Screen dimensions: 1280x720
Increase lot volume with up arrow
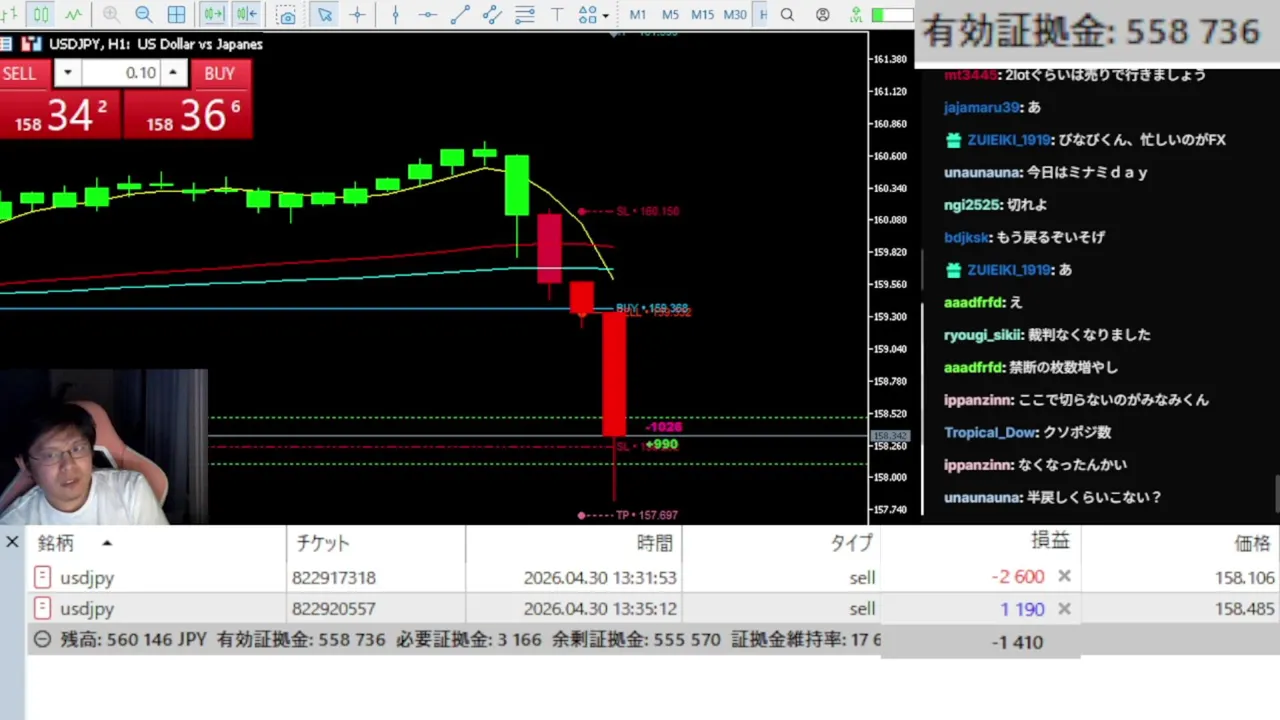pyautogui.click(x=174, y=73)
